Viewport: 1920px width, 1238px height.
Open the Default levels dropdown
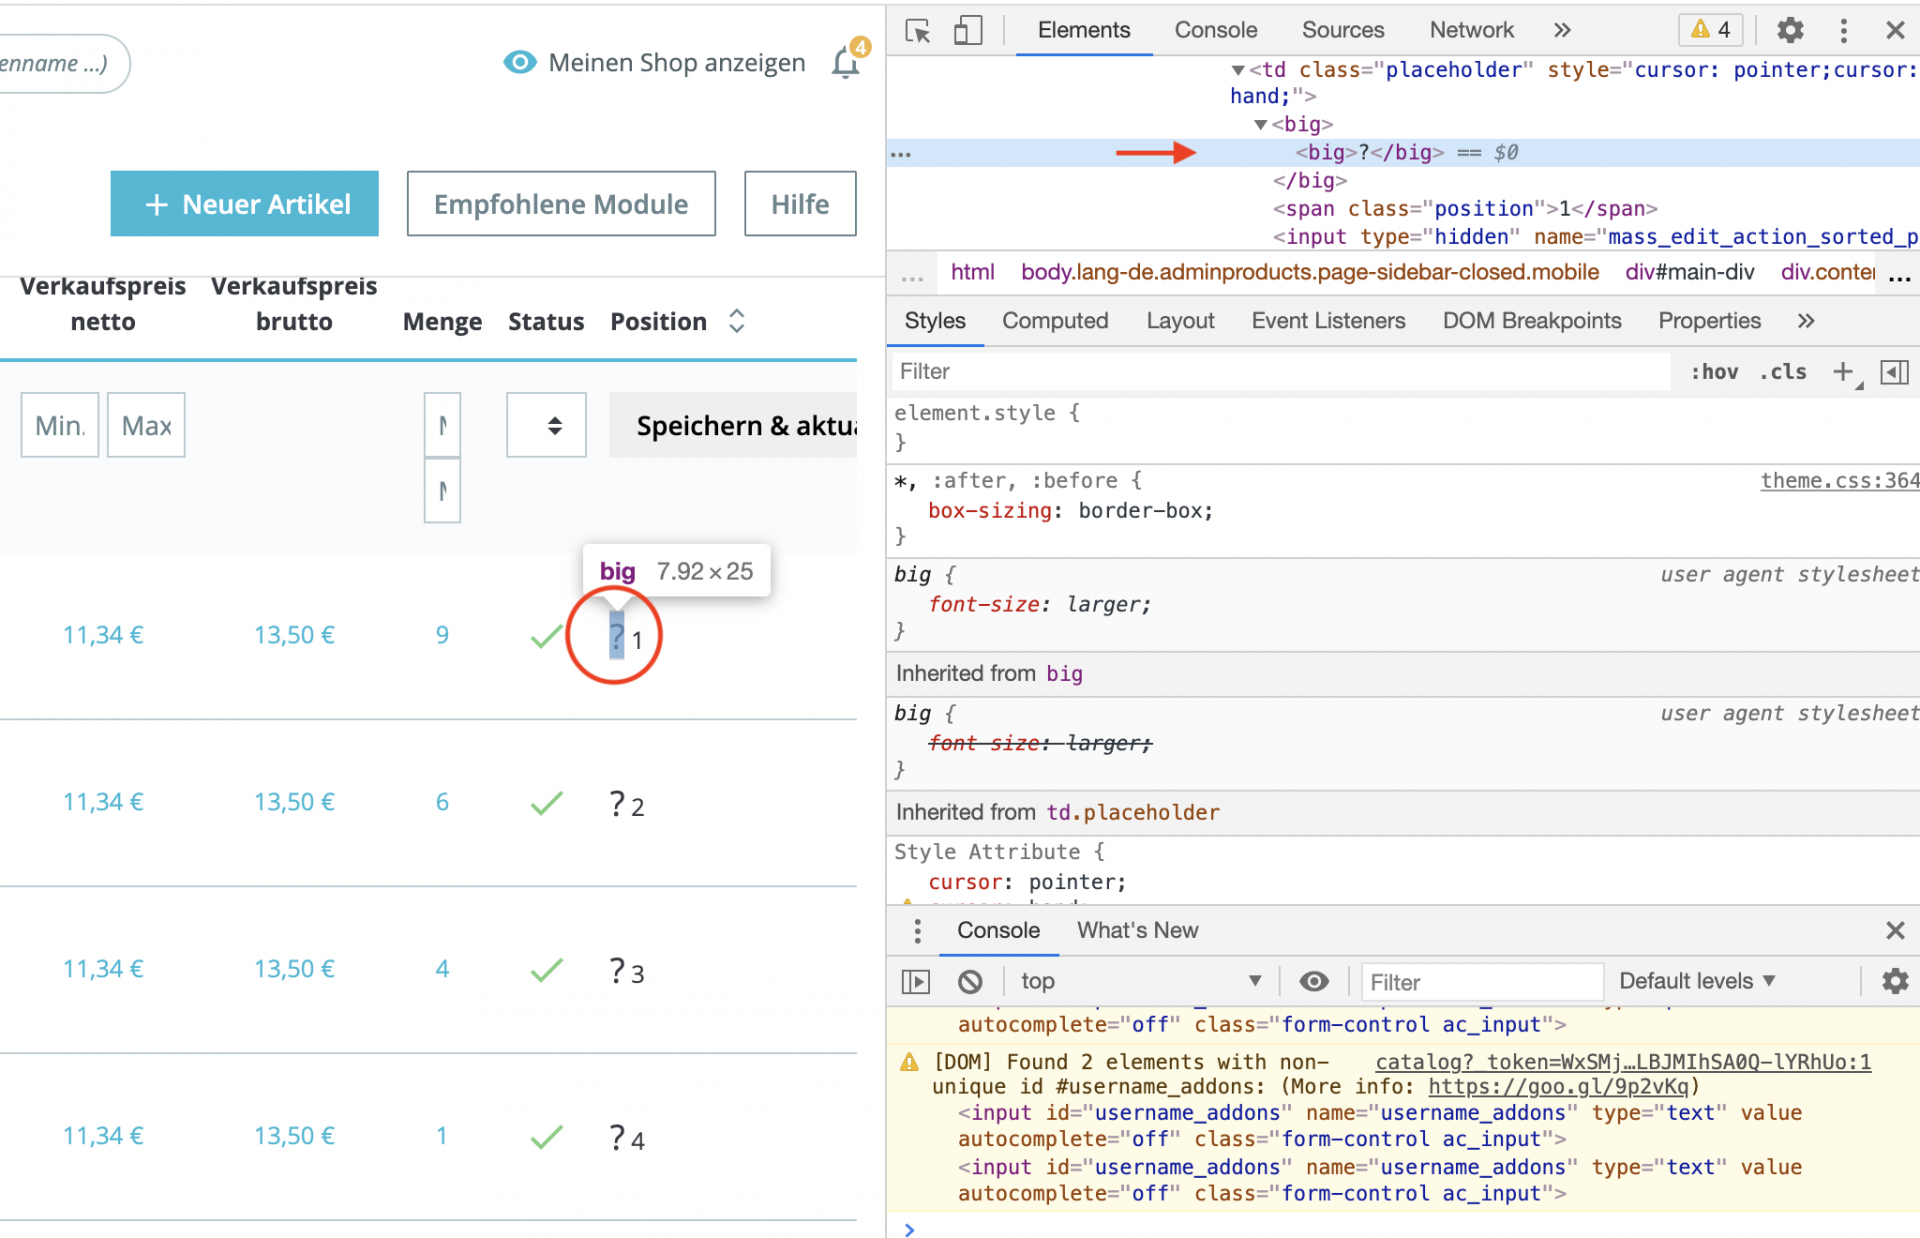[1696, 981]
